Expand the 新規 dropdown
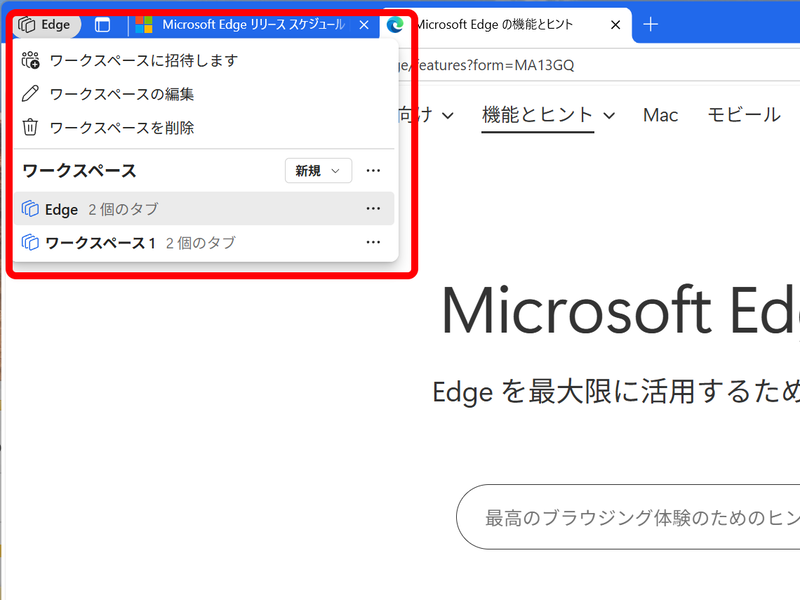This screenshot has width=800, height=600. 318,171
